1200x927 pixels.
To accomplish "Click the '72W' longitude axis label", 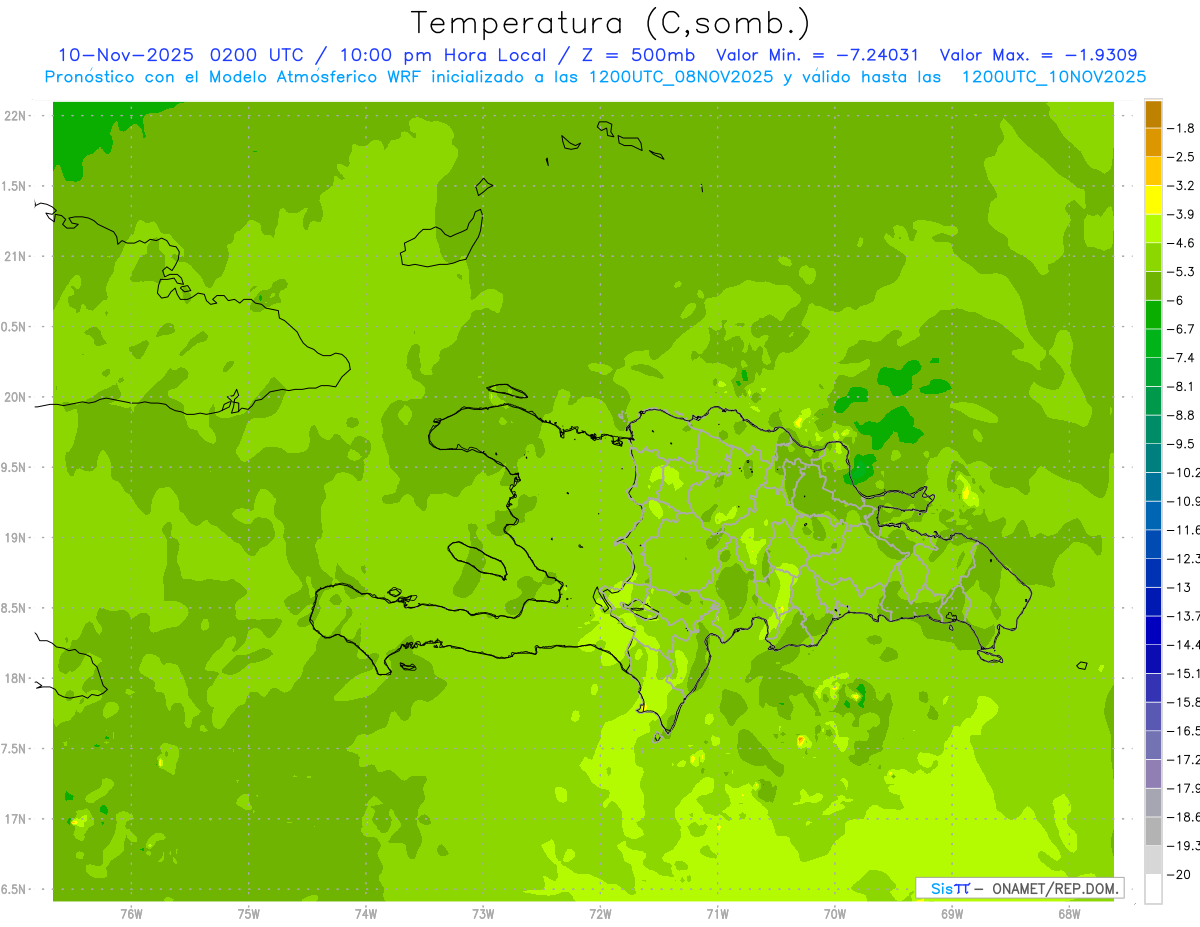I will click(600, 913).
